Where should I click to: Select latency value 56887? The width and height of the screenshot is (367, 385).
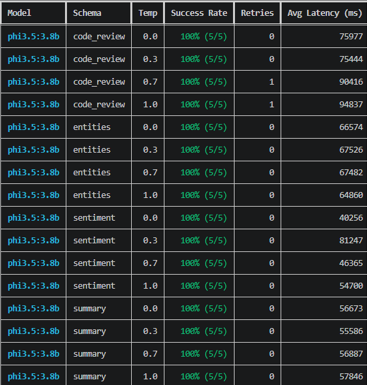351,354
